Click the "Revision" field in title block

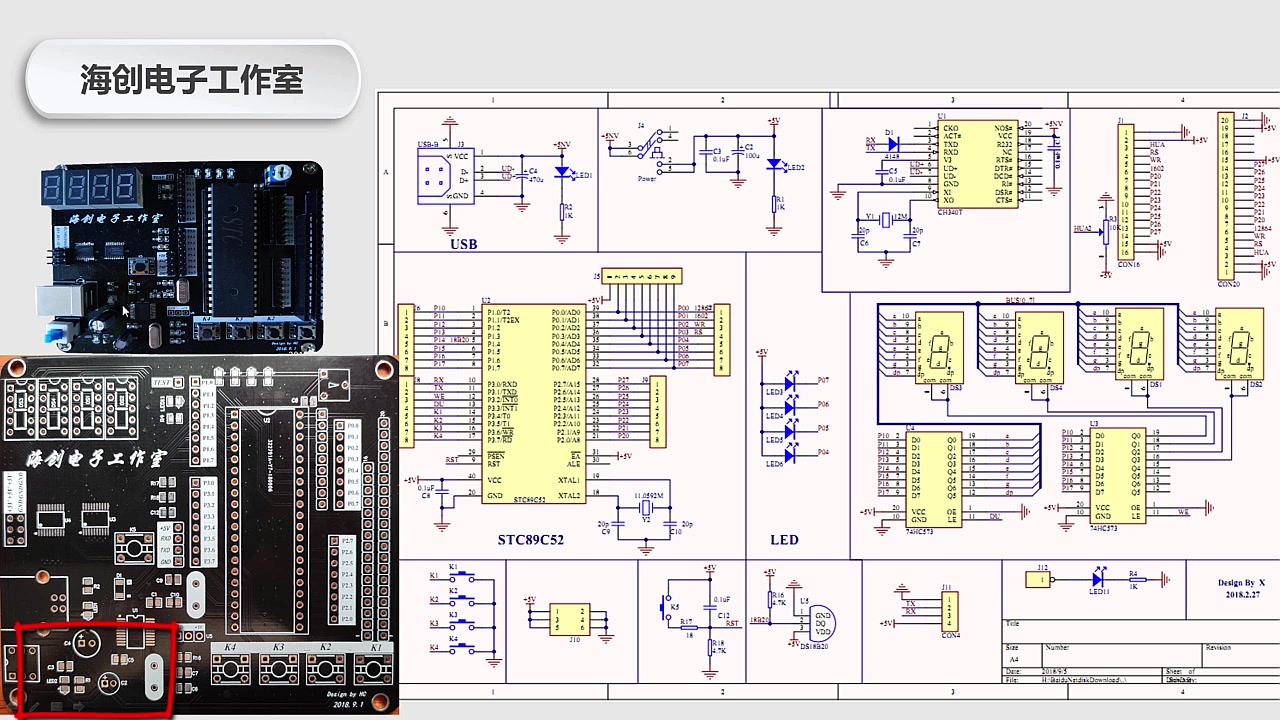[1220, 647]
